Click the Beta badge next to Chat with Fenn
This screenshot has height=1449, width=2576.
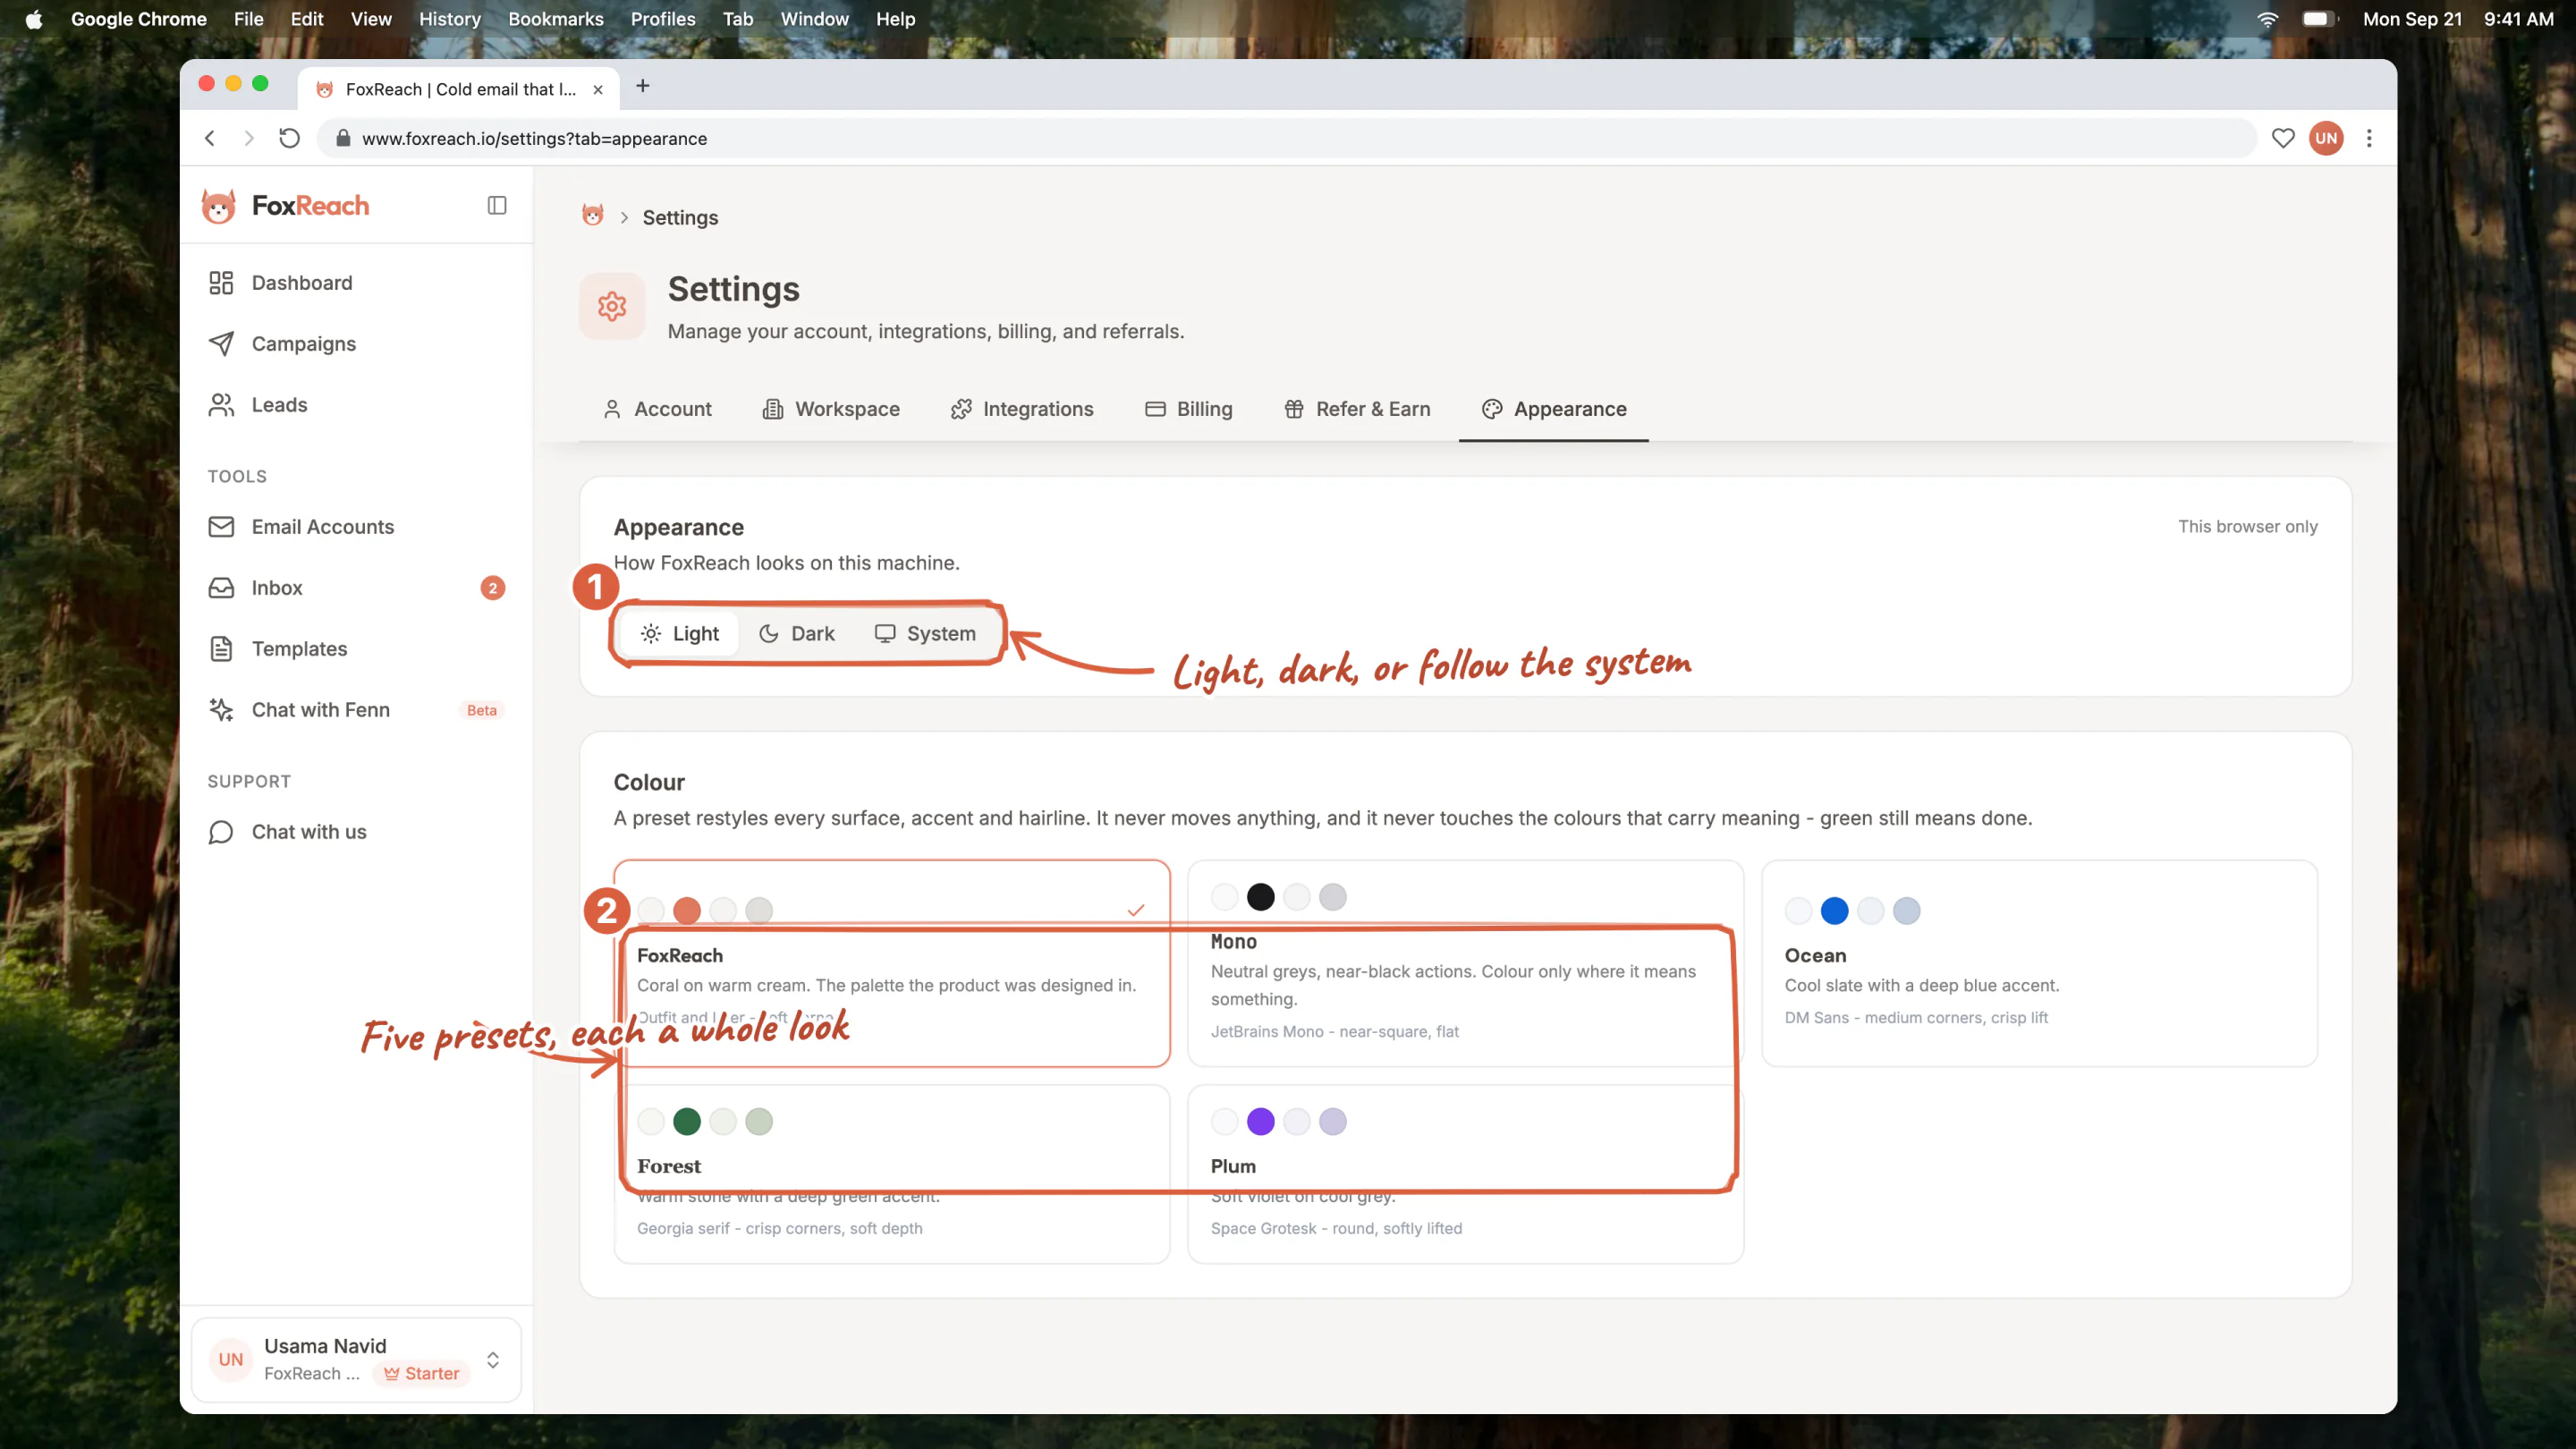(x=482, y=711)
